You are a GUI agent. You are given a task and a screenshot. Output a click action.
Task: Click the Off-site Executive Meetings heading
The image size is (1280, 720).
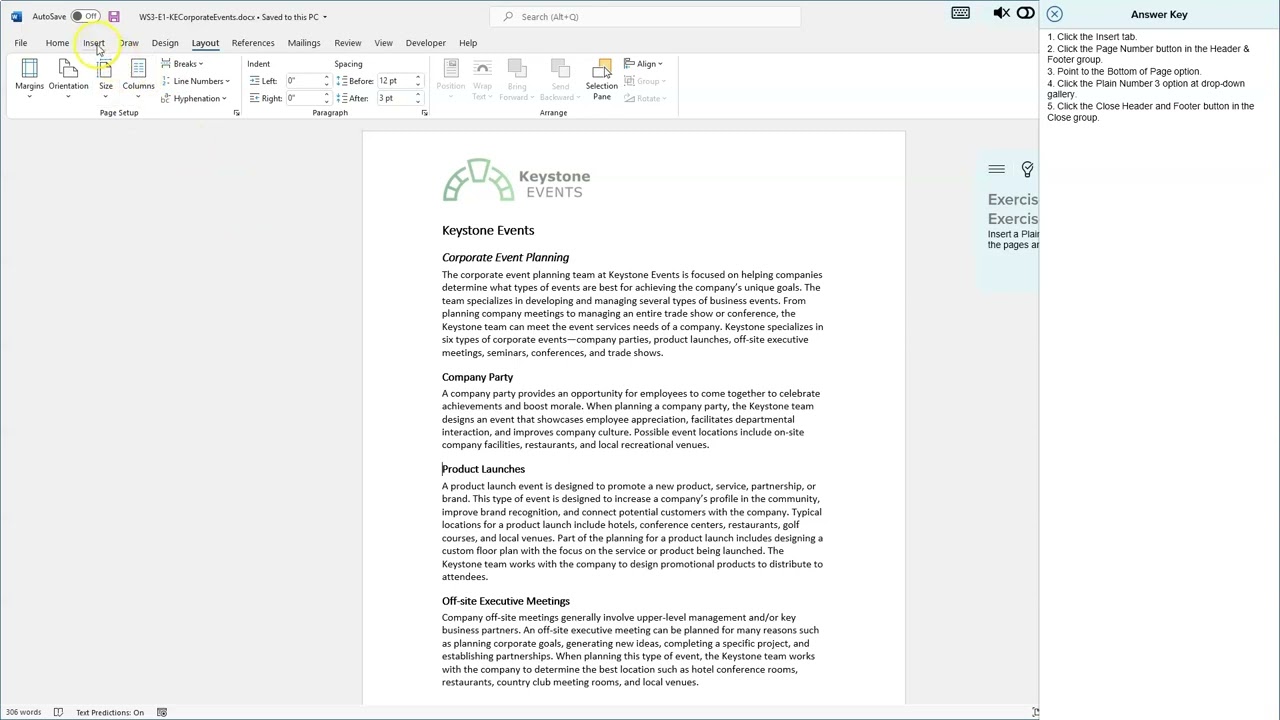point(506,601)
